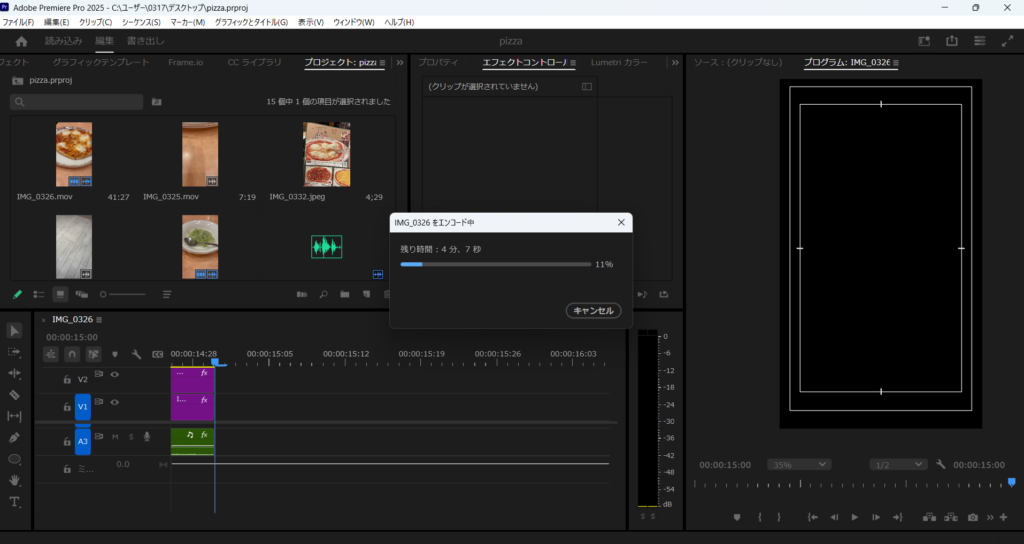Select the Razor tool in the tools panel
The image size is (1024, 544).
coord(14,394)
